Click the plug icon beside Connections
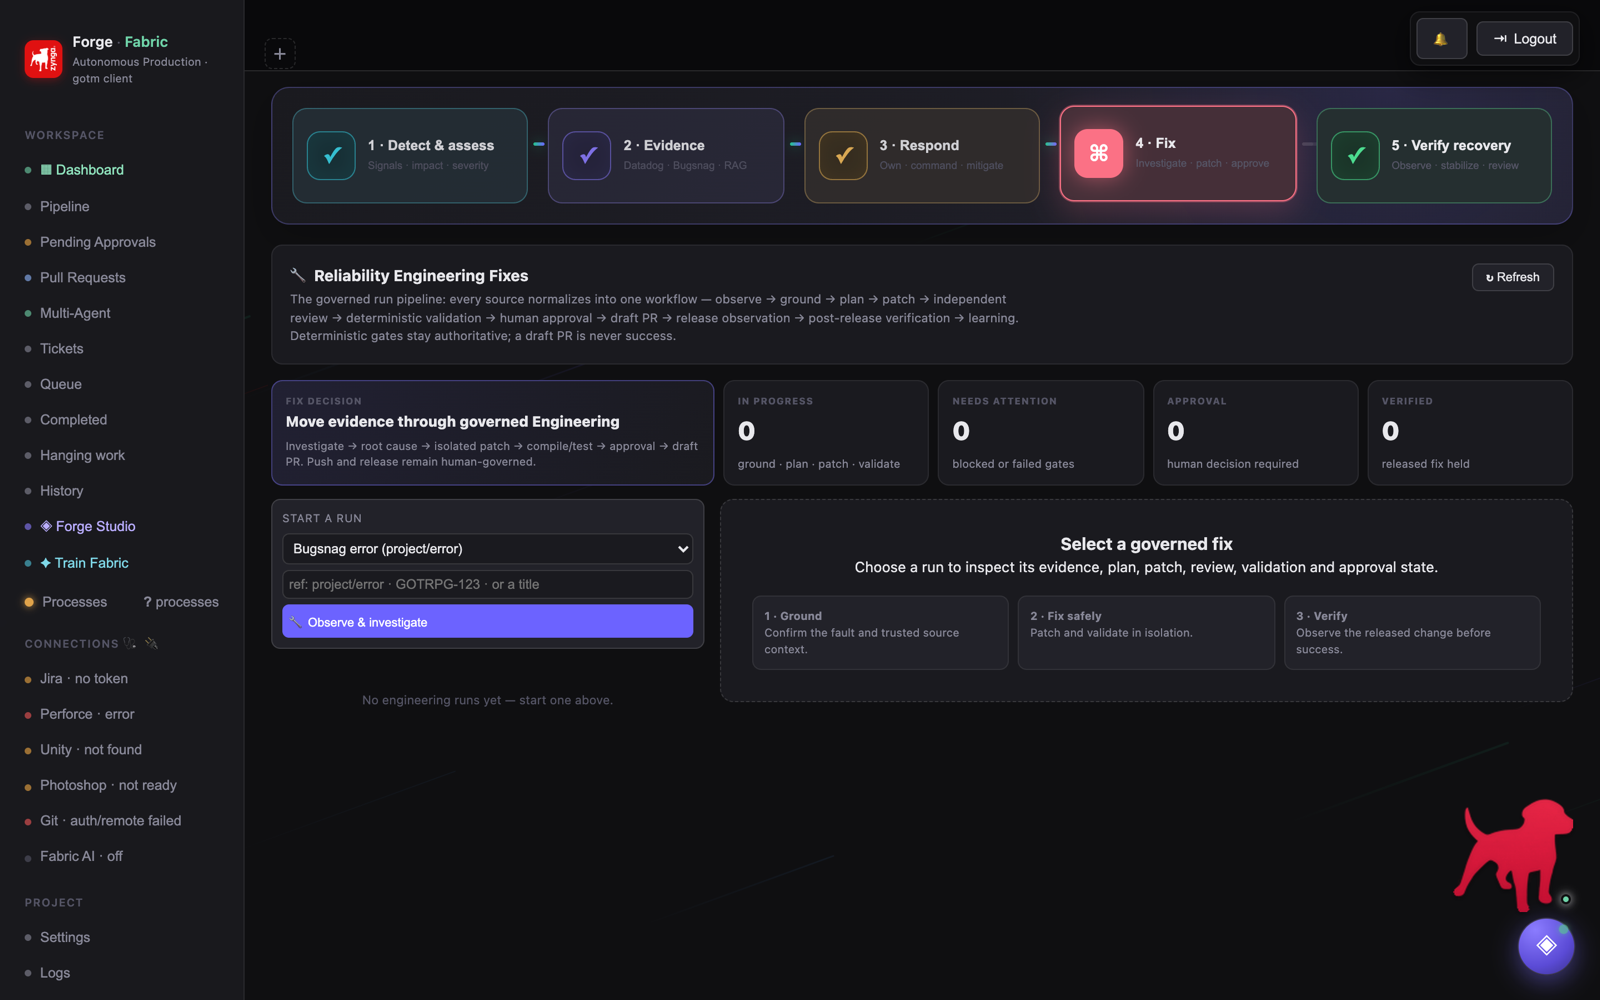The image size is (1600, 1000). point(152,643)
